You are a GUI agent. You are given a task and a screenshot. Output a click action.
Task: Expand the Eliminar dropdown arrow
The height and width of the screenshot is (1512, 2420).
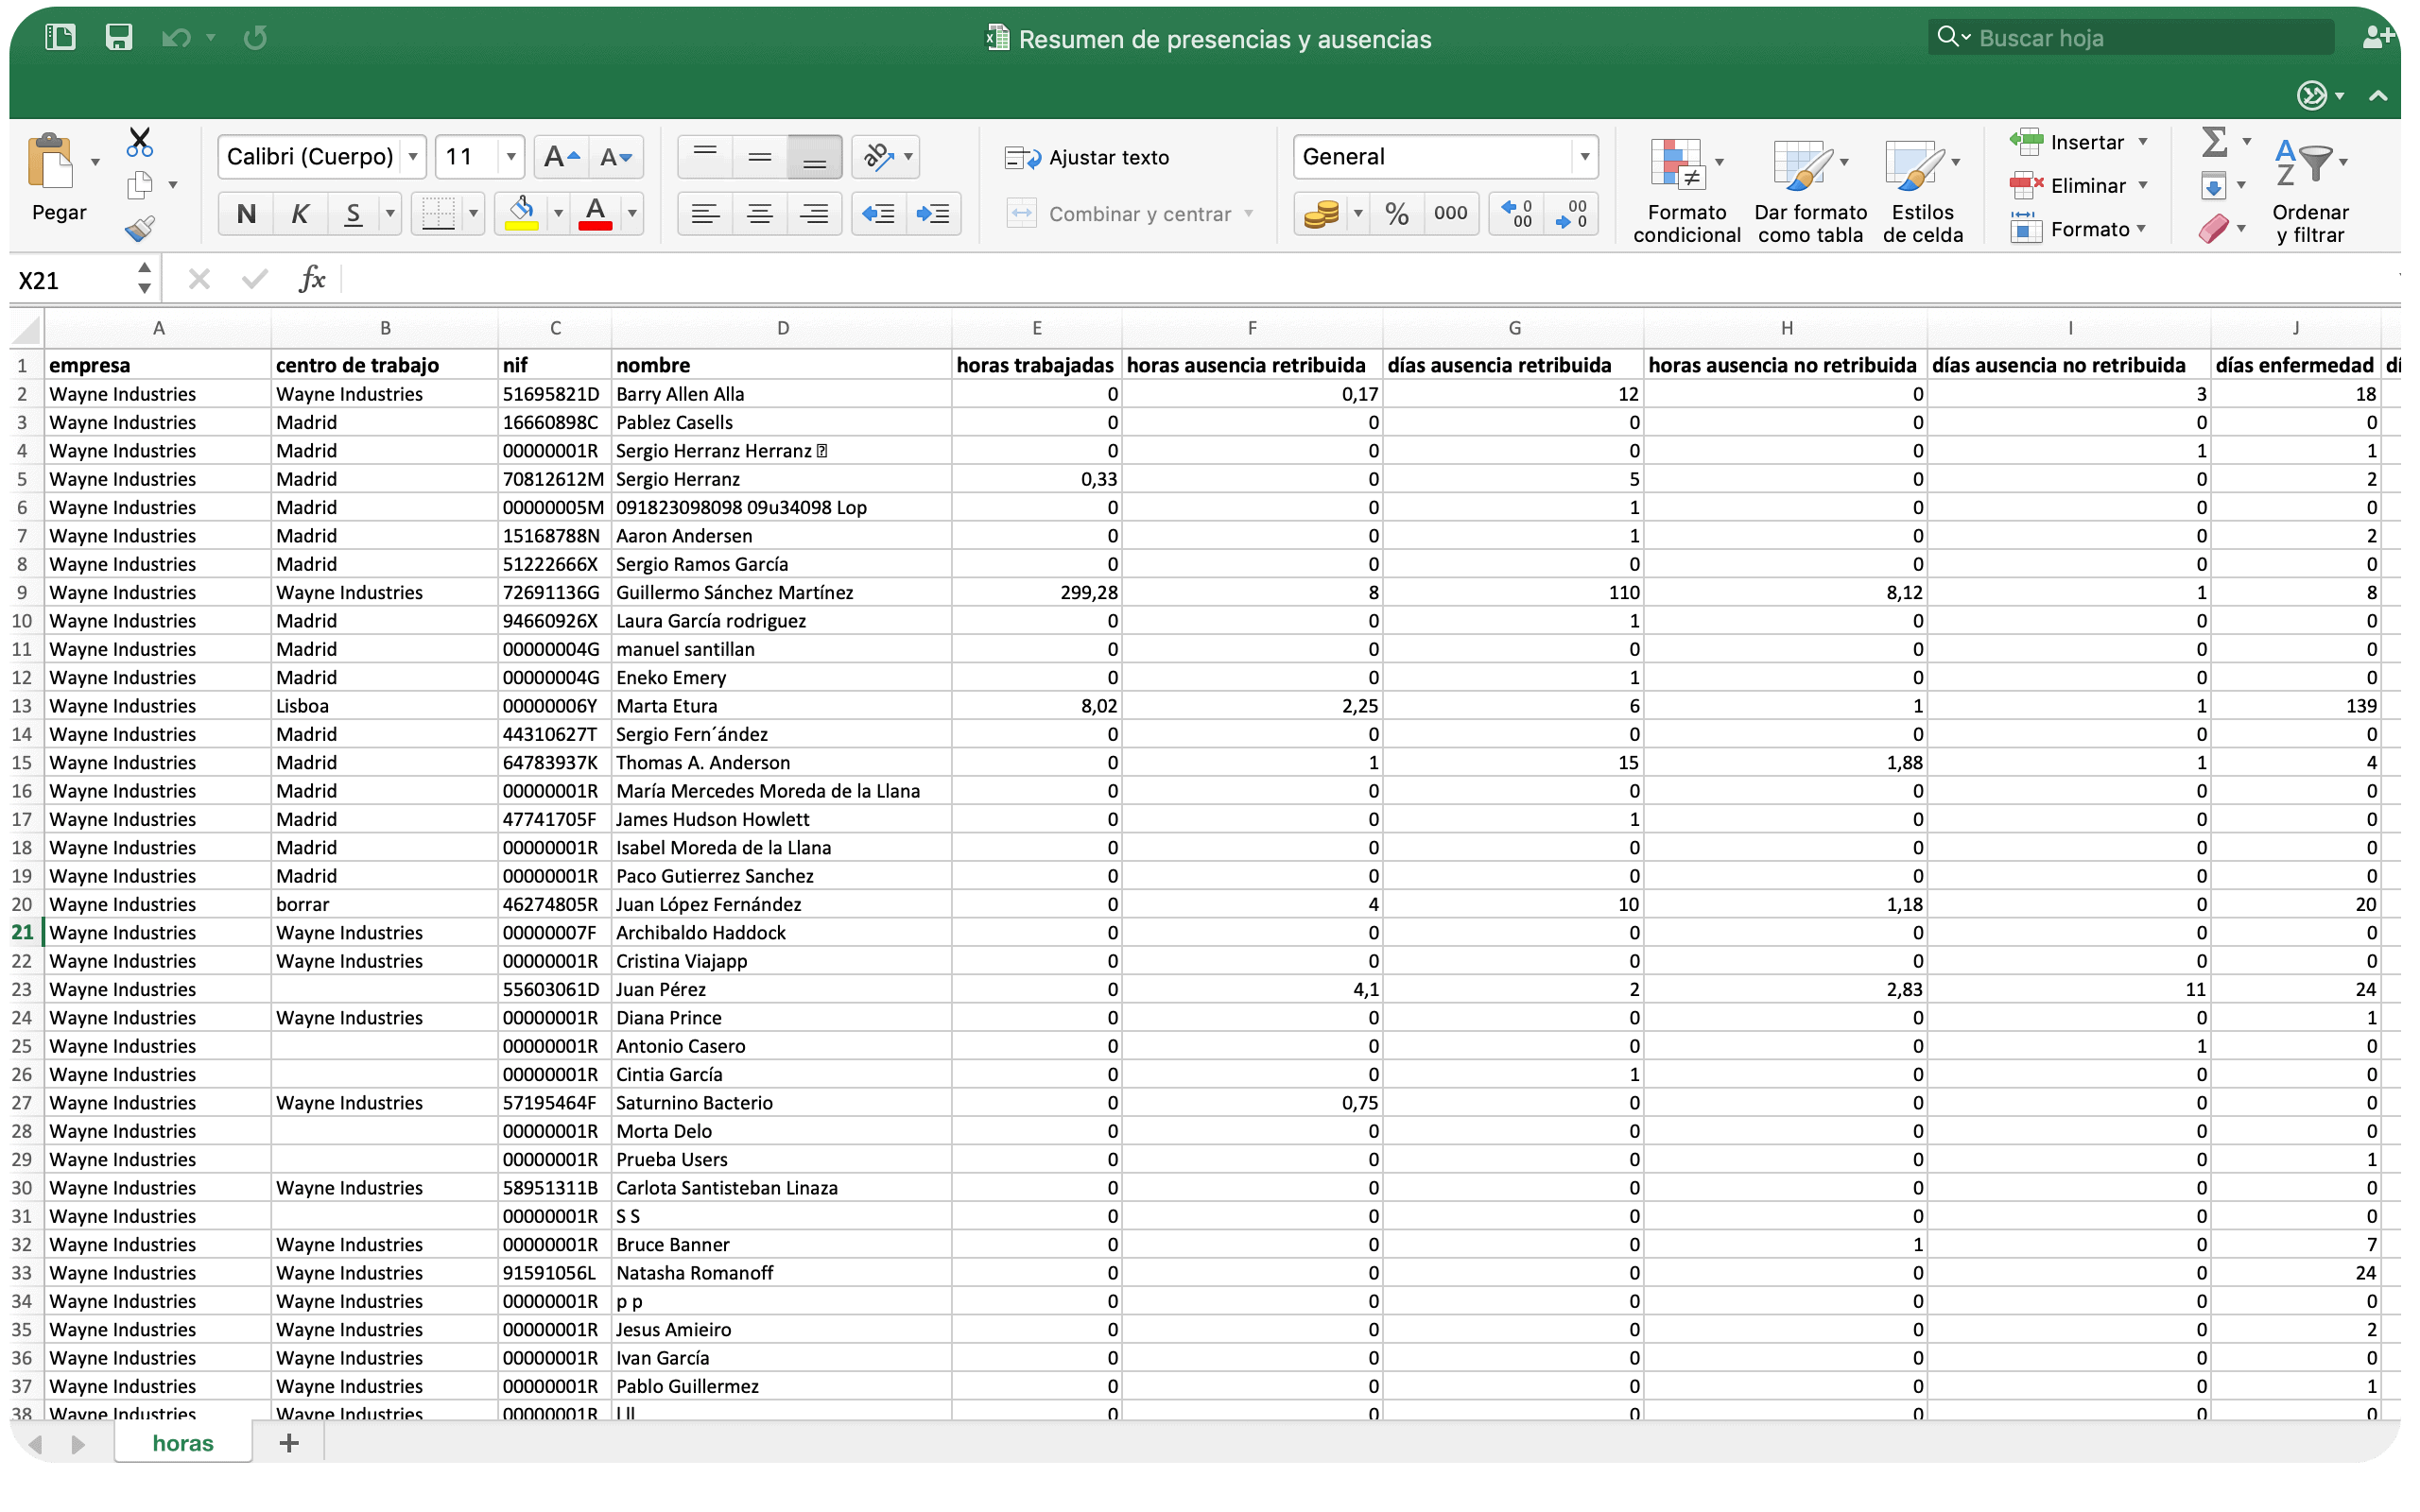click(x=2143, y=186)
